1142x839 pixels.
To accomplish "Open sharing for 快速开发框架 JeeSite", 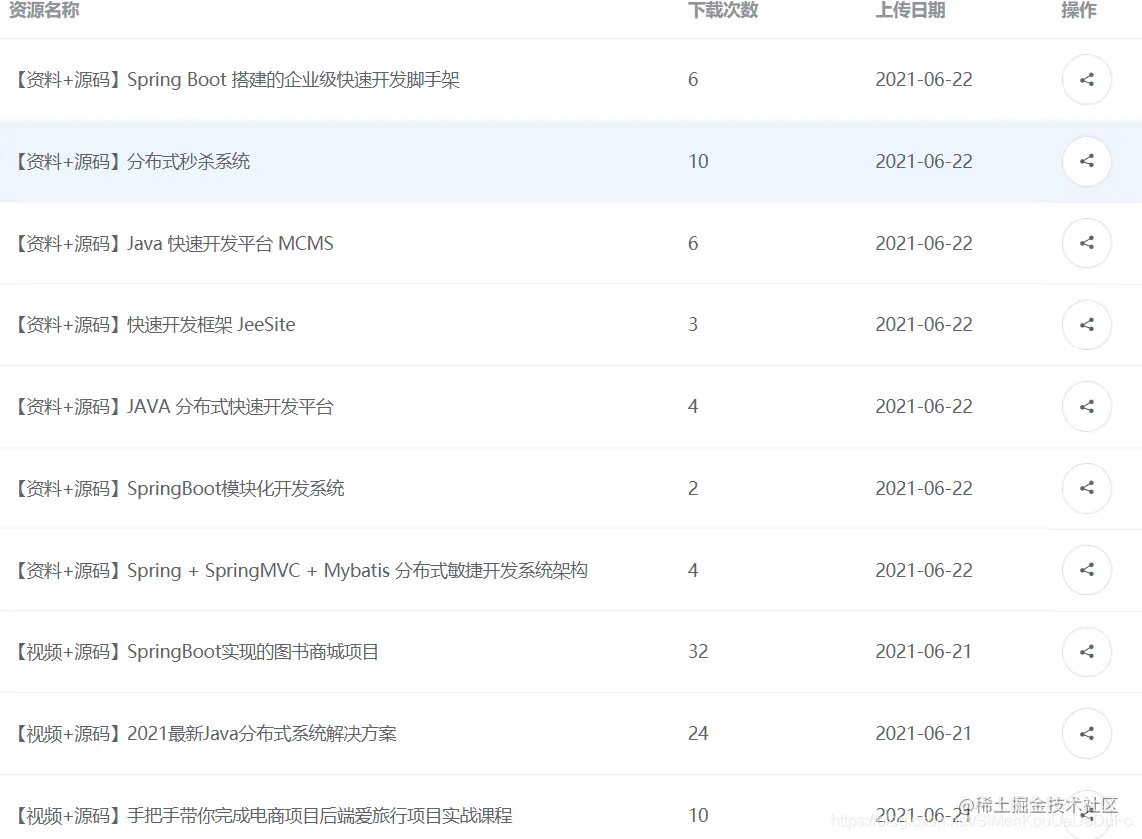I will pyautogui.click(x=1087, y=324).
